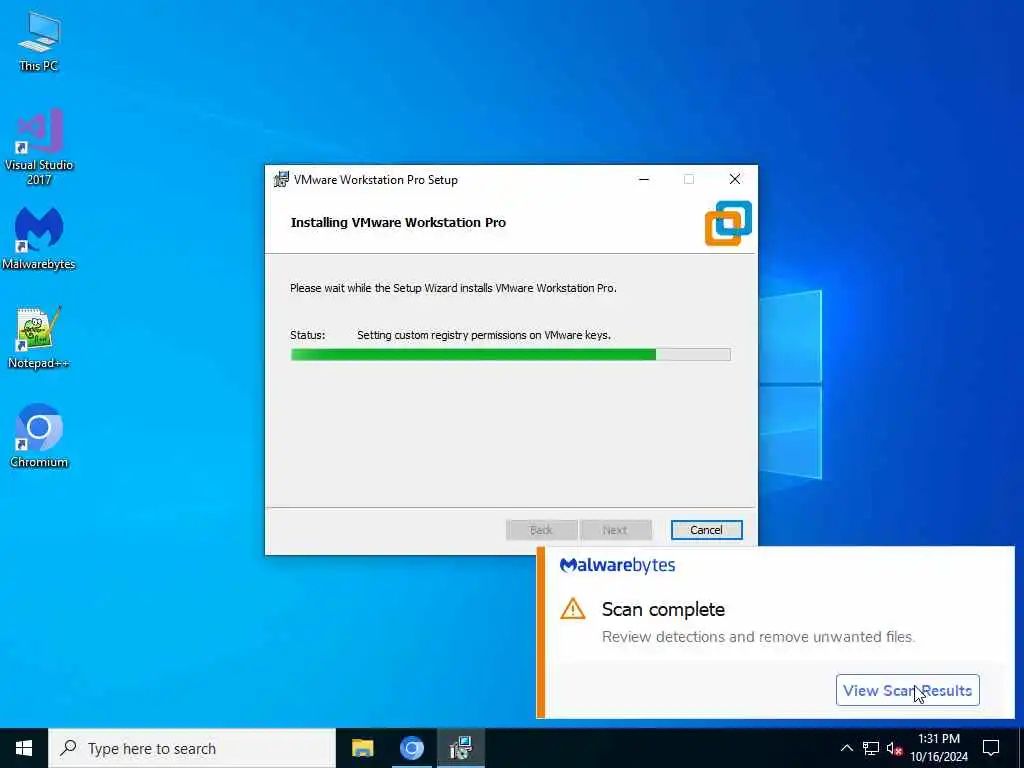Click Cancel in the VMware setup
The image size is (1024, 768).
click(x=707, y=530)
